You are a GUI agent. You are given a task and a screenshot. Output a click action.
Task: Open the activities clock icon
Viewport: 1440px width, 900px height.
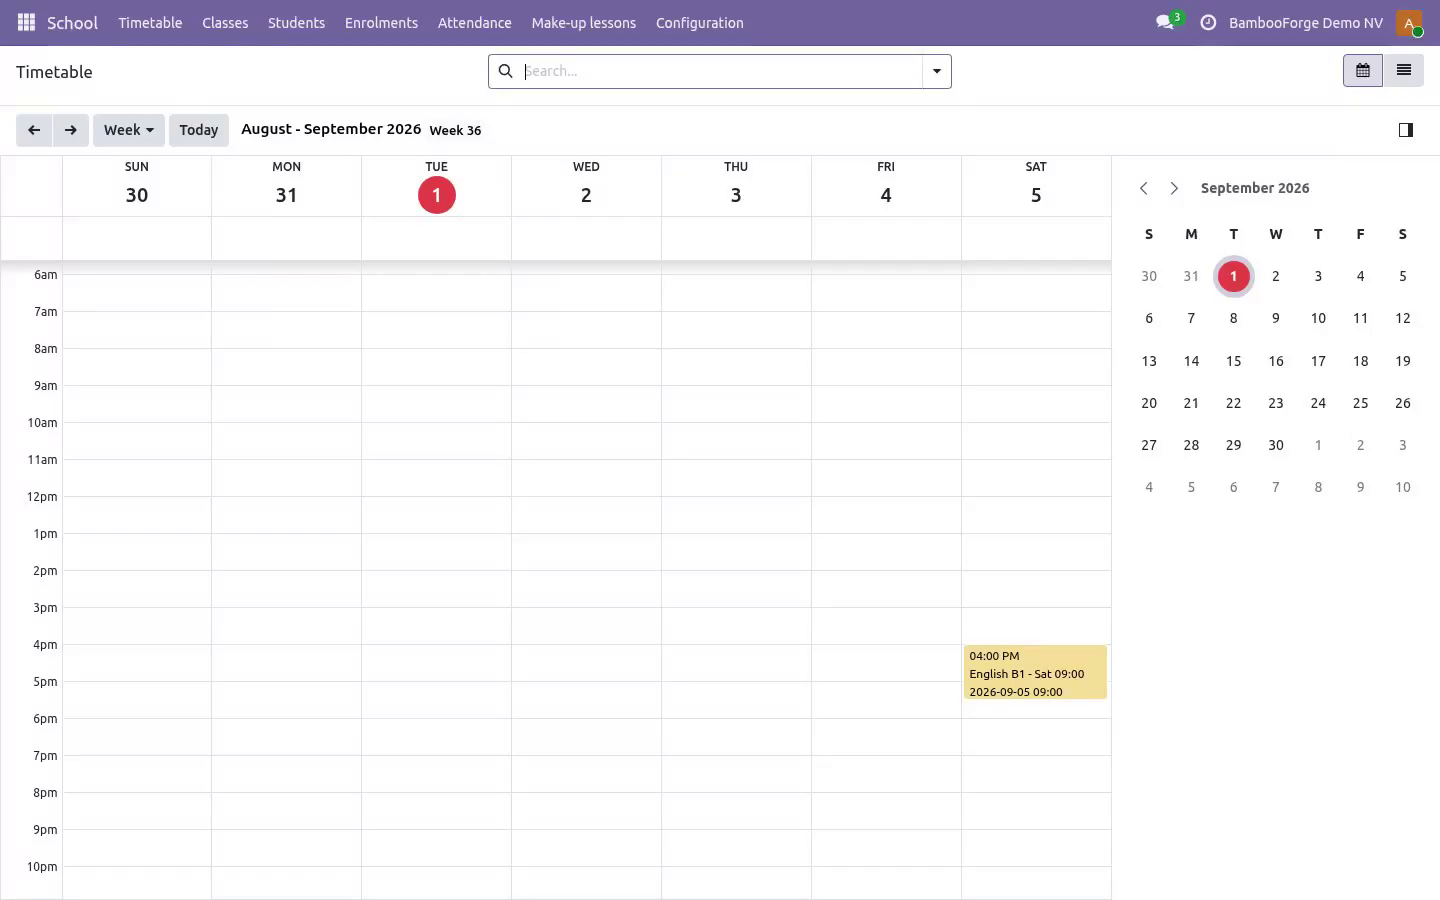coord(1208,22)
